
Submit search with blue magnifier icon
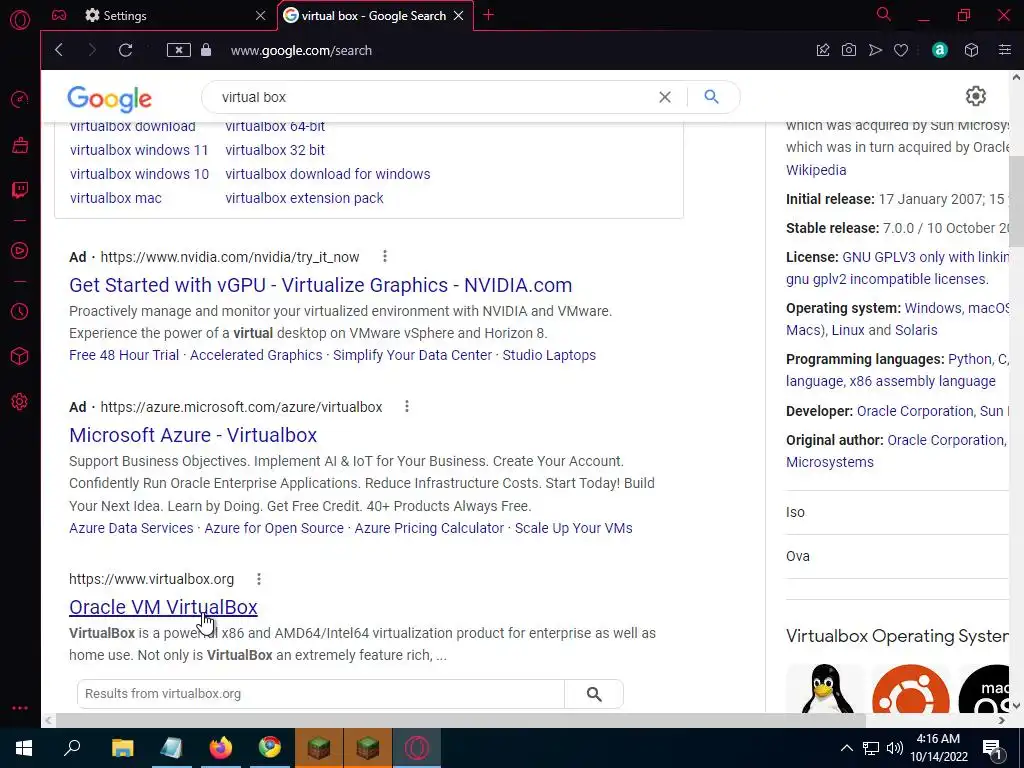[711, 97]
